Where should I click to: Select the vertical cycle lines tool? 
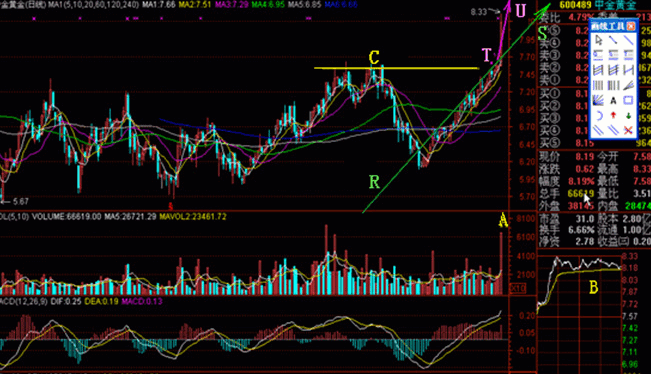pos(598,86)
